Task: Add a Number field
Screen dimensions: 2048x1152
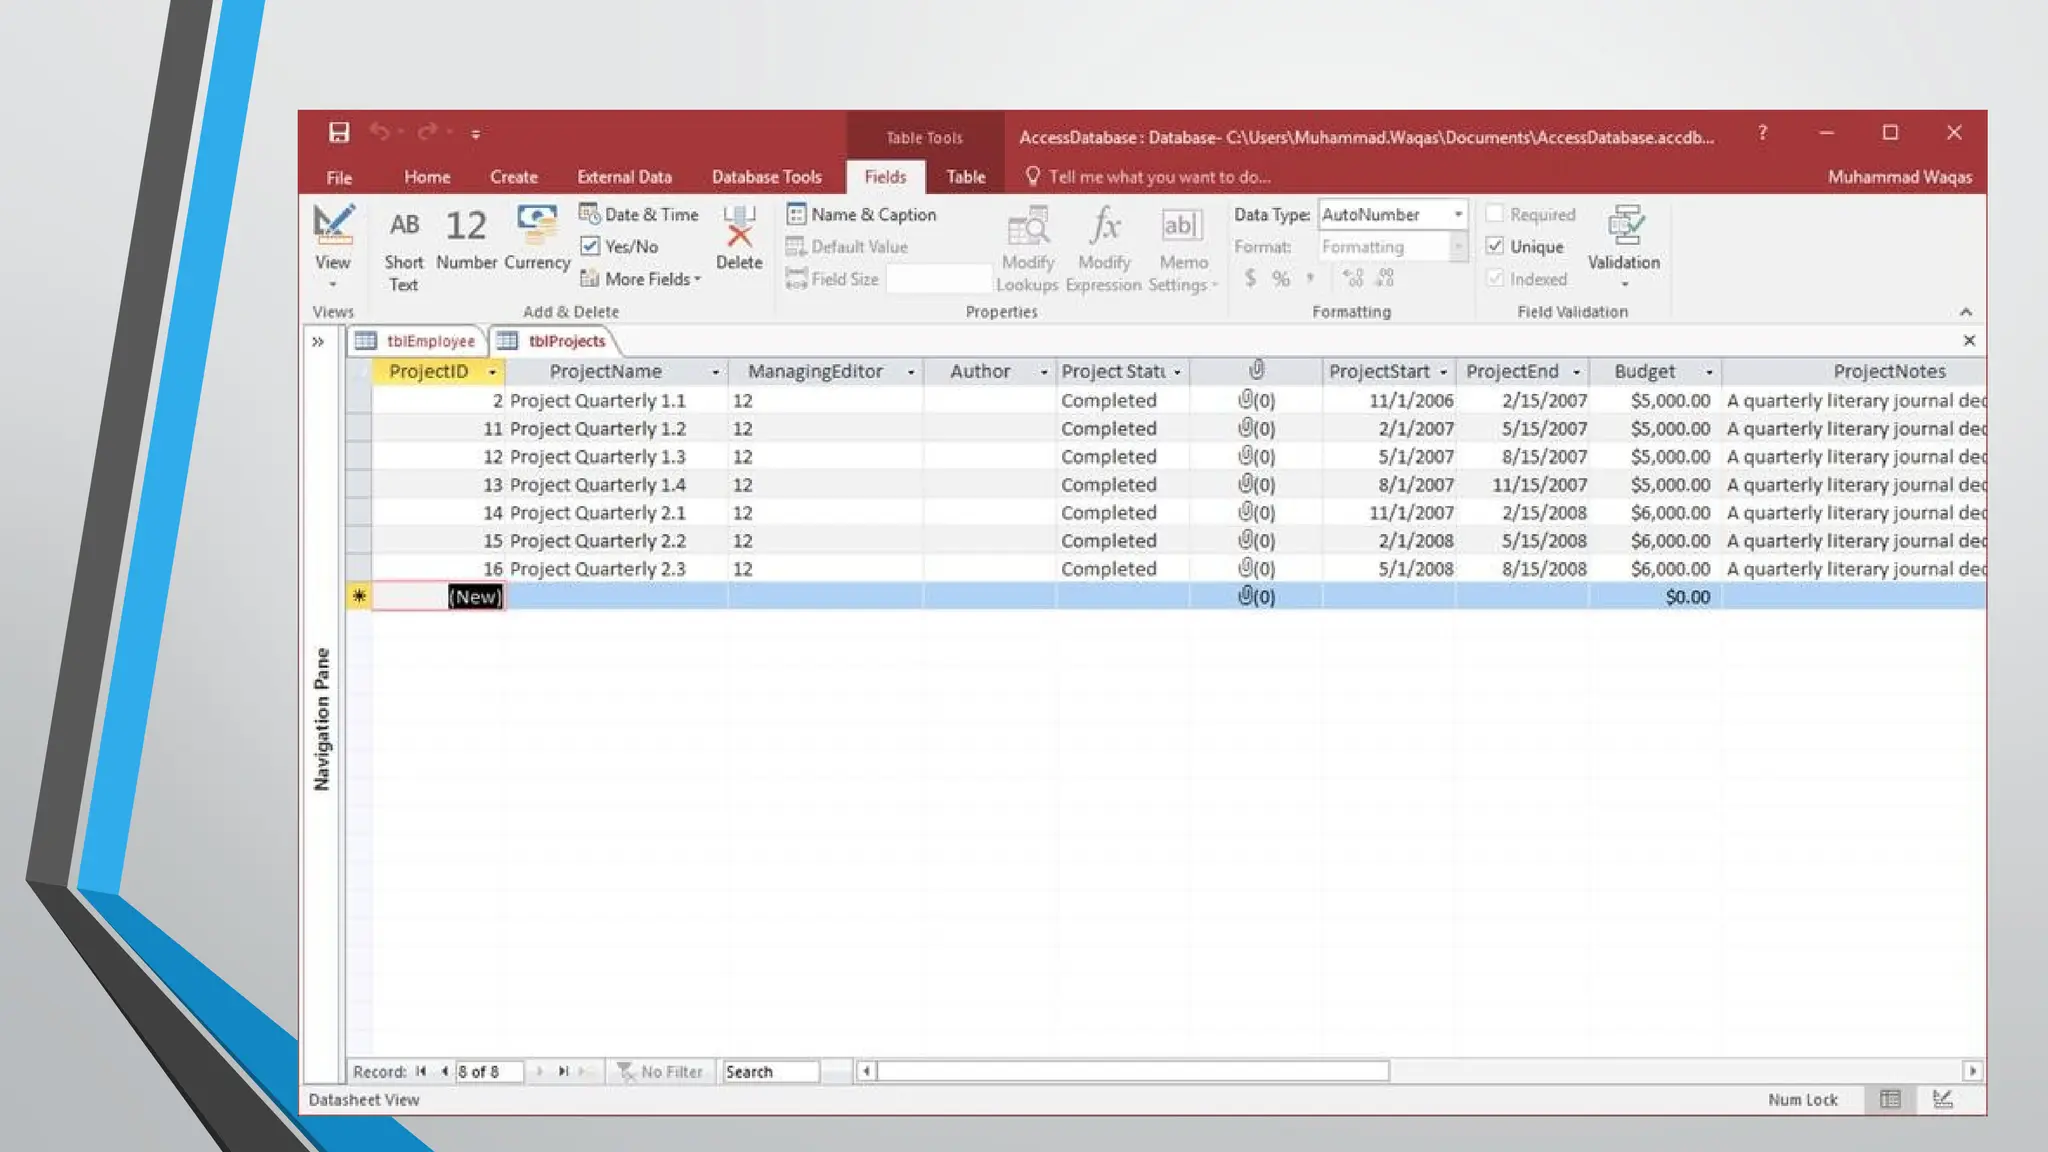Action: (466, 238)
